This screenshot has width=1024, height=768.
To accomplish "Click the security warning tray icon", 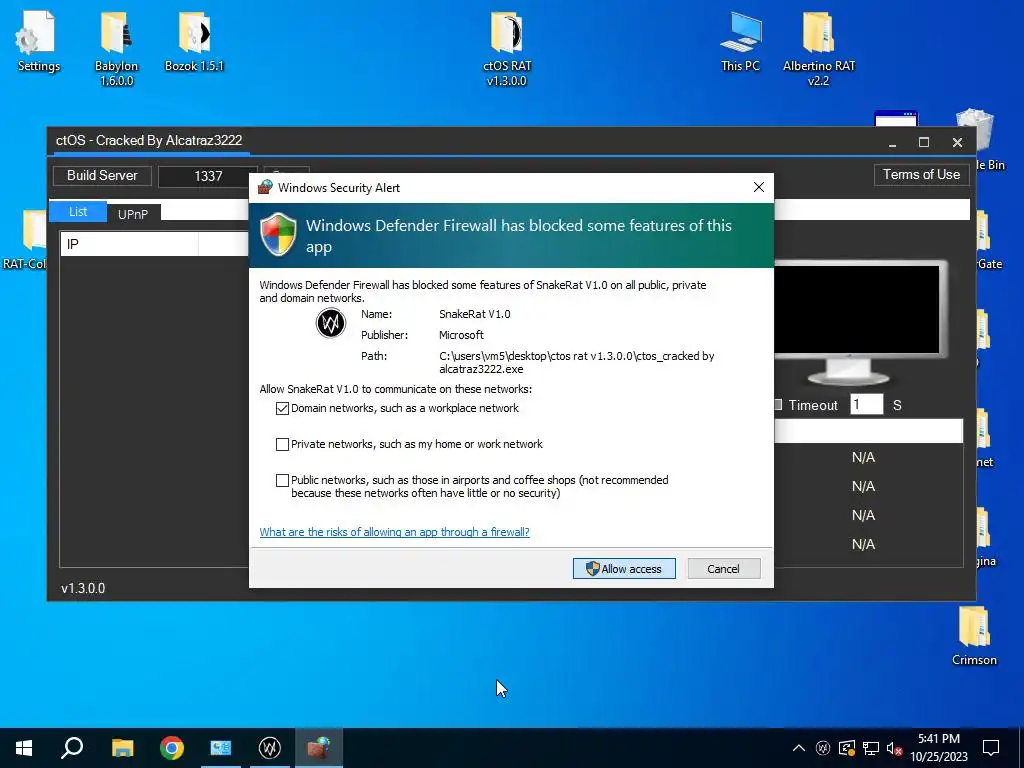I will pos(847,748).
